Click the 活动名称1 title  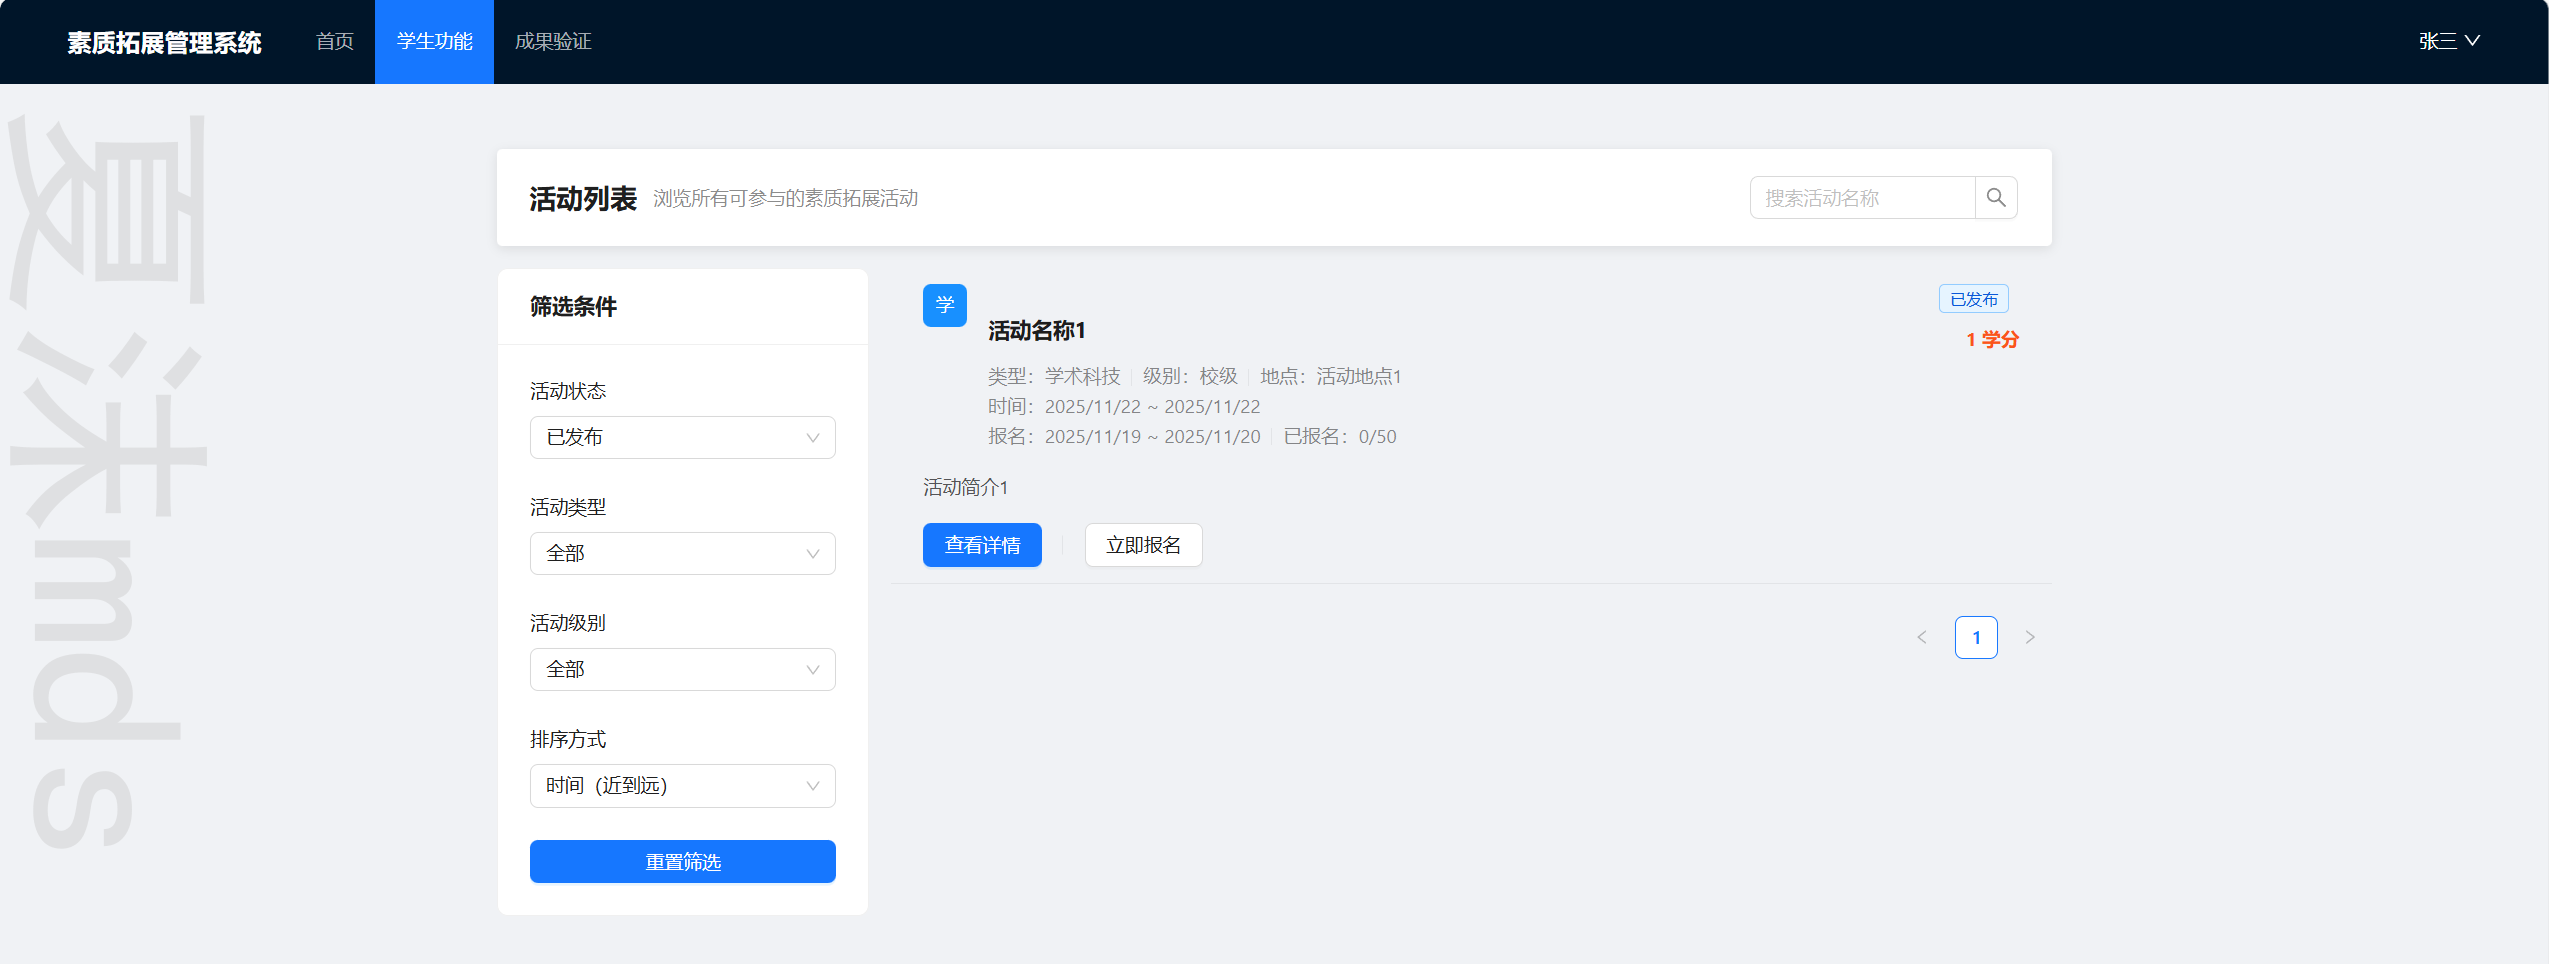click(1037, 330)
